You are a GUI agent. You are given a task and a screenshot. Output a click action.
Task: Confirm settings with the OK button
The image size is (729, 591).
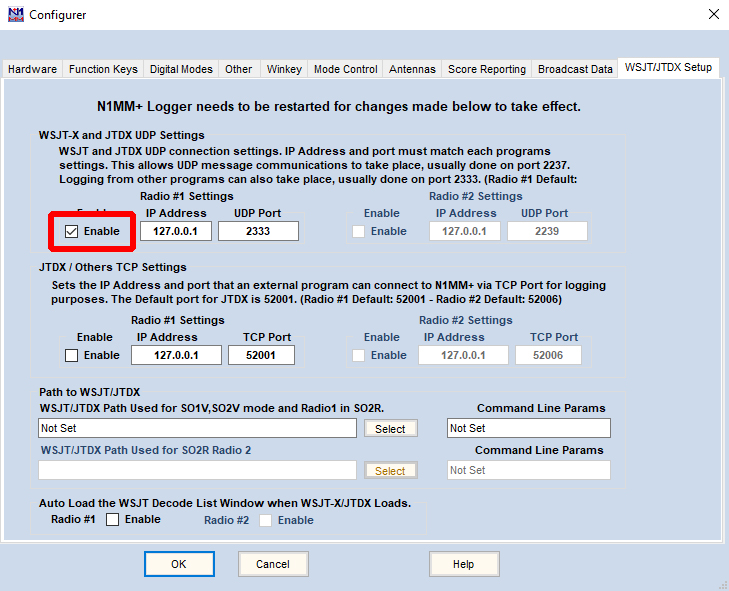(x=179, y=564)
